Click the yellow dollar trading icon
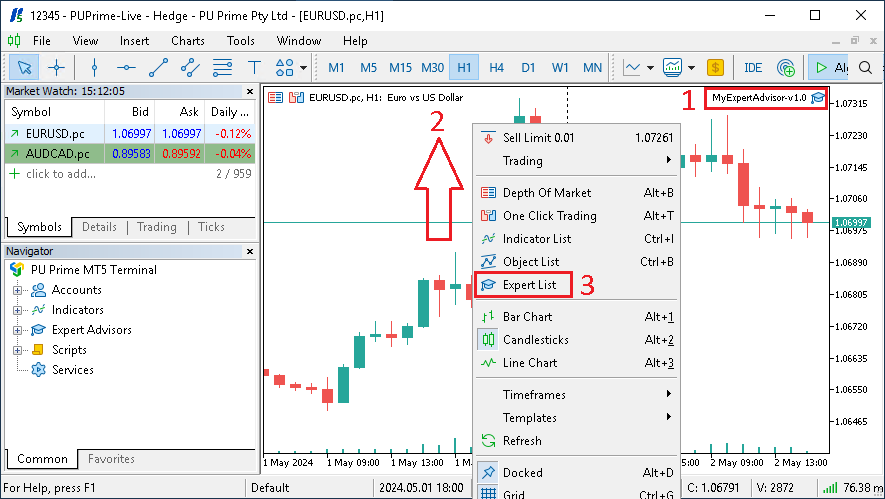The width and height of the screenshot is (885, 499). [x=715, y=68]
